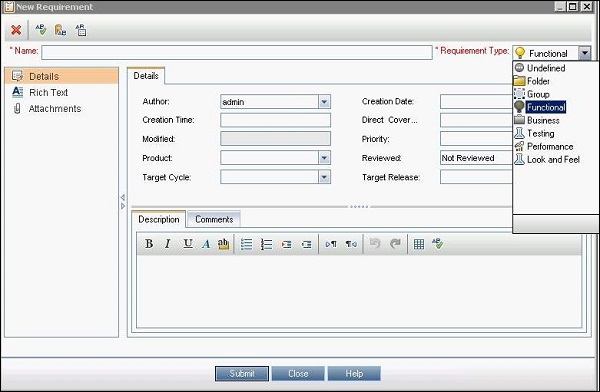
Task: Open the Author dropdown
Action: click(x=324, y=102)
